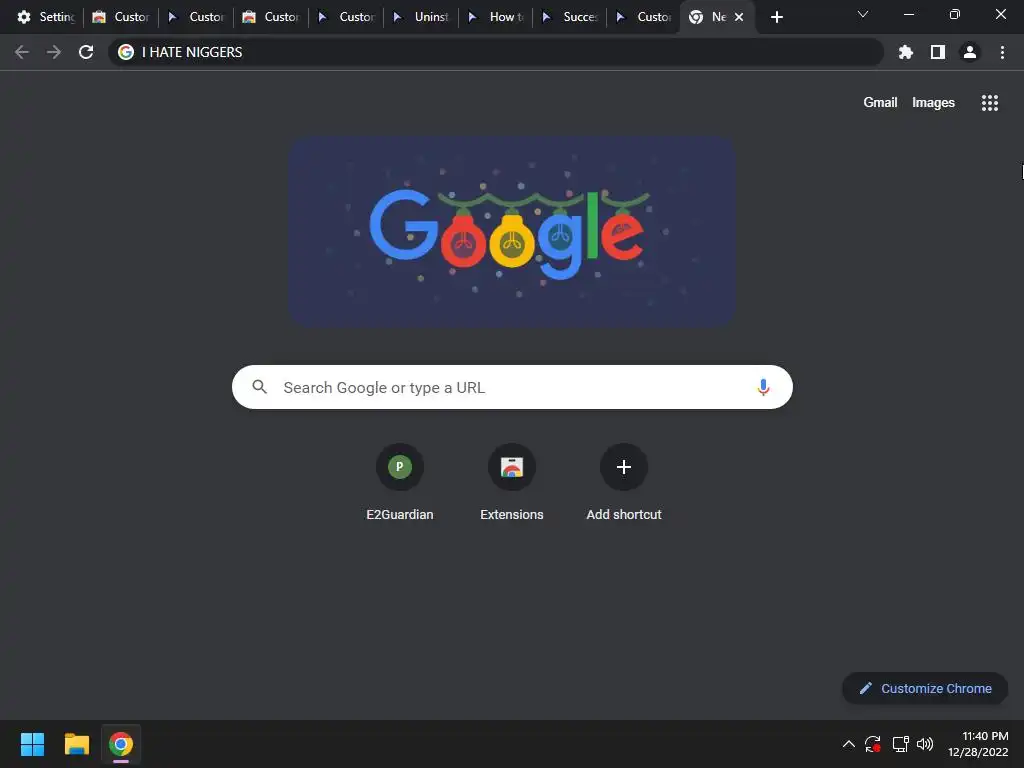1024x768 pixels.
Task: Open network status in the system tray
Action: point(901,744)
